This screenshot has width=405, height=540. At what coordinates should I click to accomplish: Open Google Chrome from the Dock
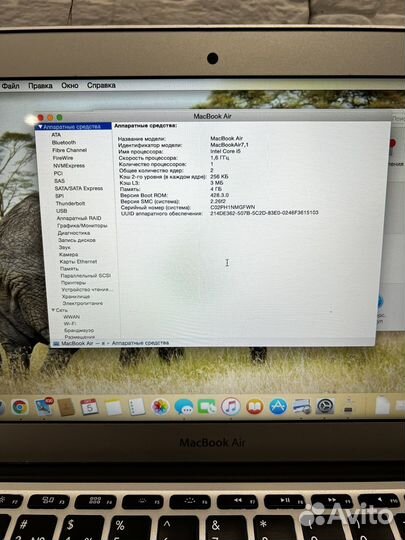pos(20,407)
